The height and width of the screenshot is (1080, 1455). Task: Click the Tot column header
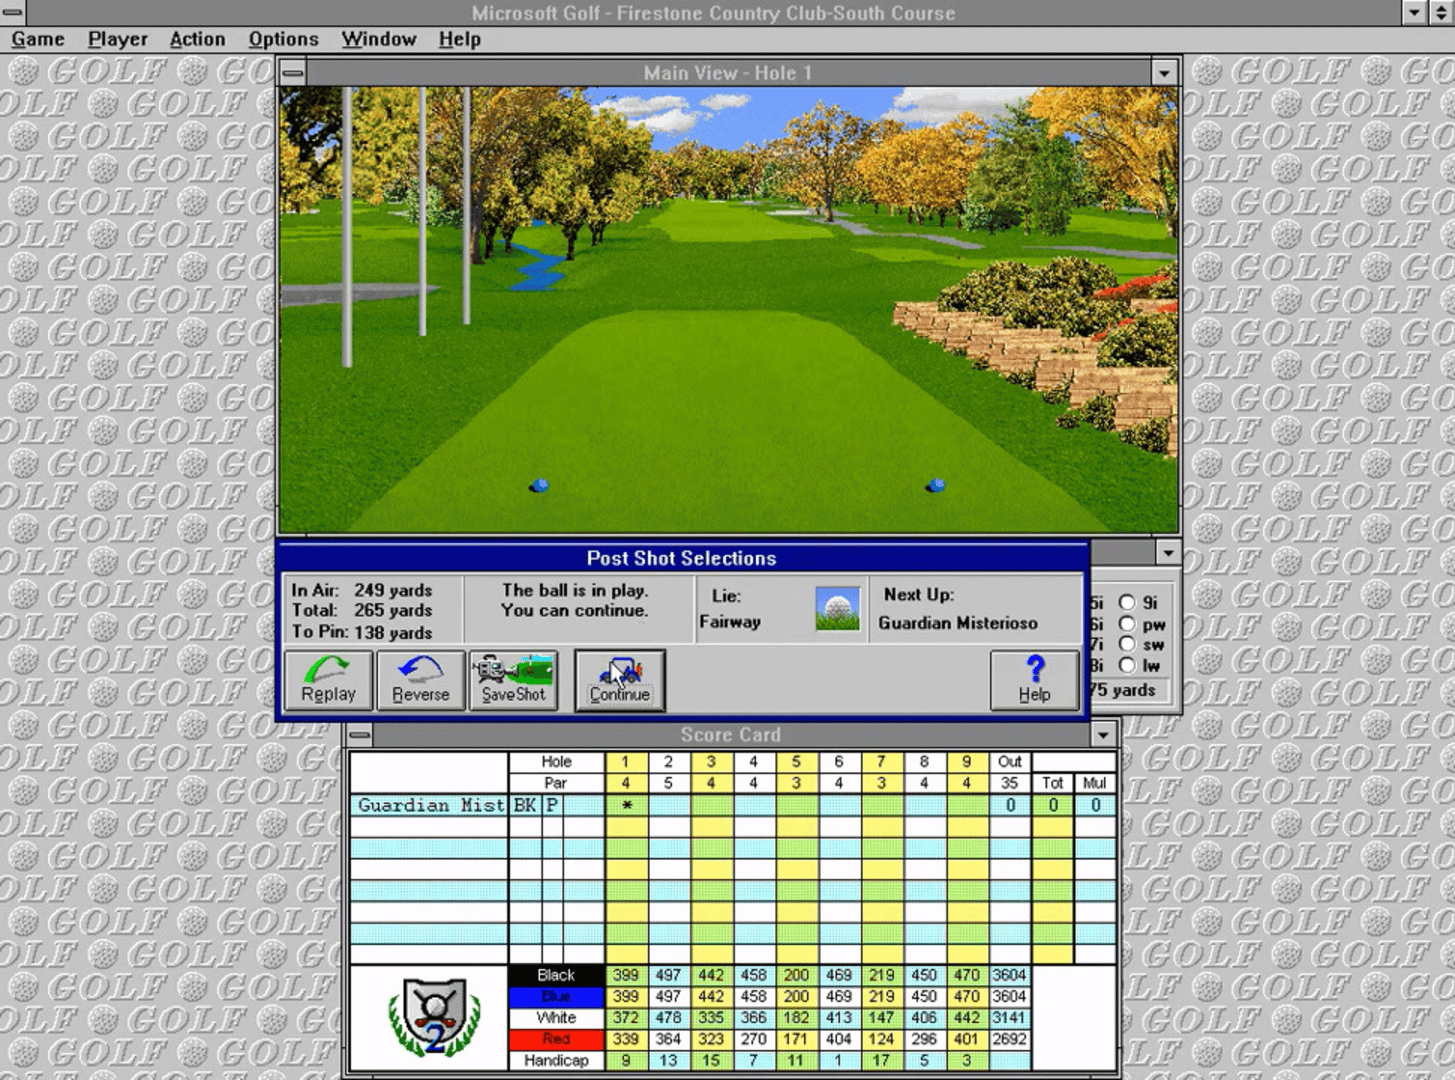tap(1052, 783)
